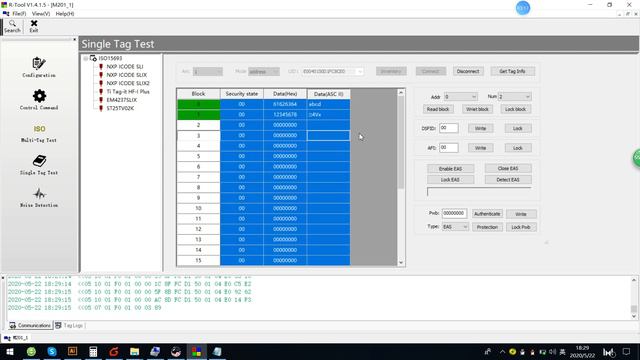Focus the DSFID input field
Viewport: 640px width, 360px height.
[x=449, y=128]
